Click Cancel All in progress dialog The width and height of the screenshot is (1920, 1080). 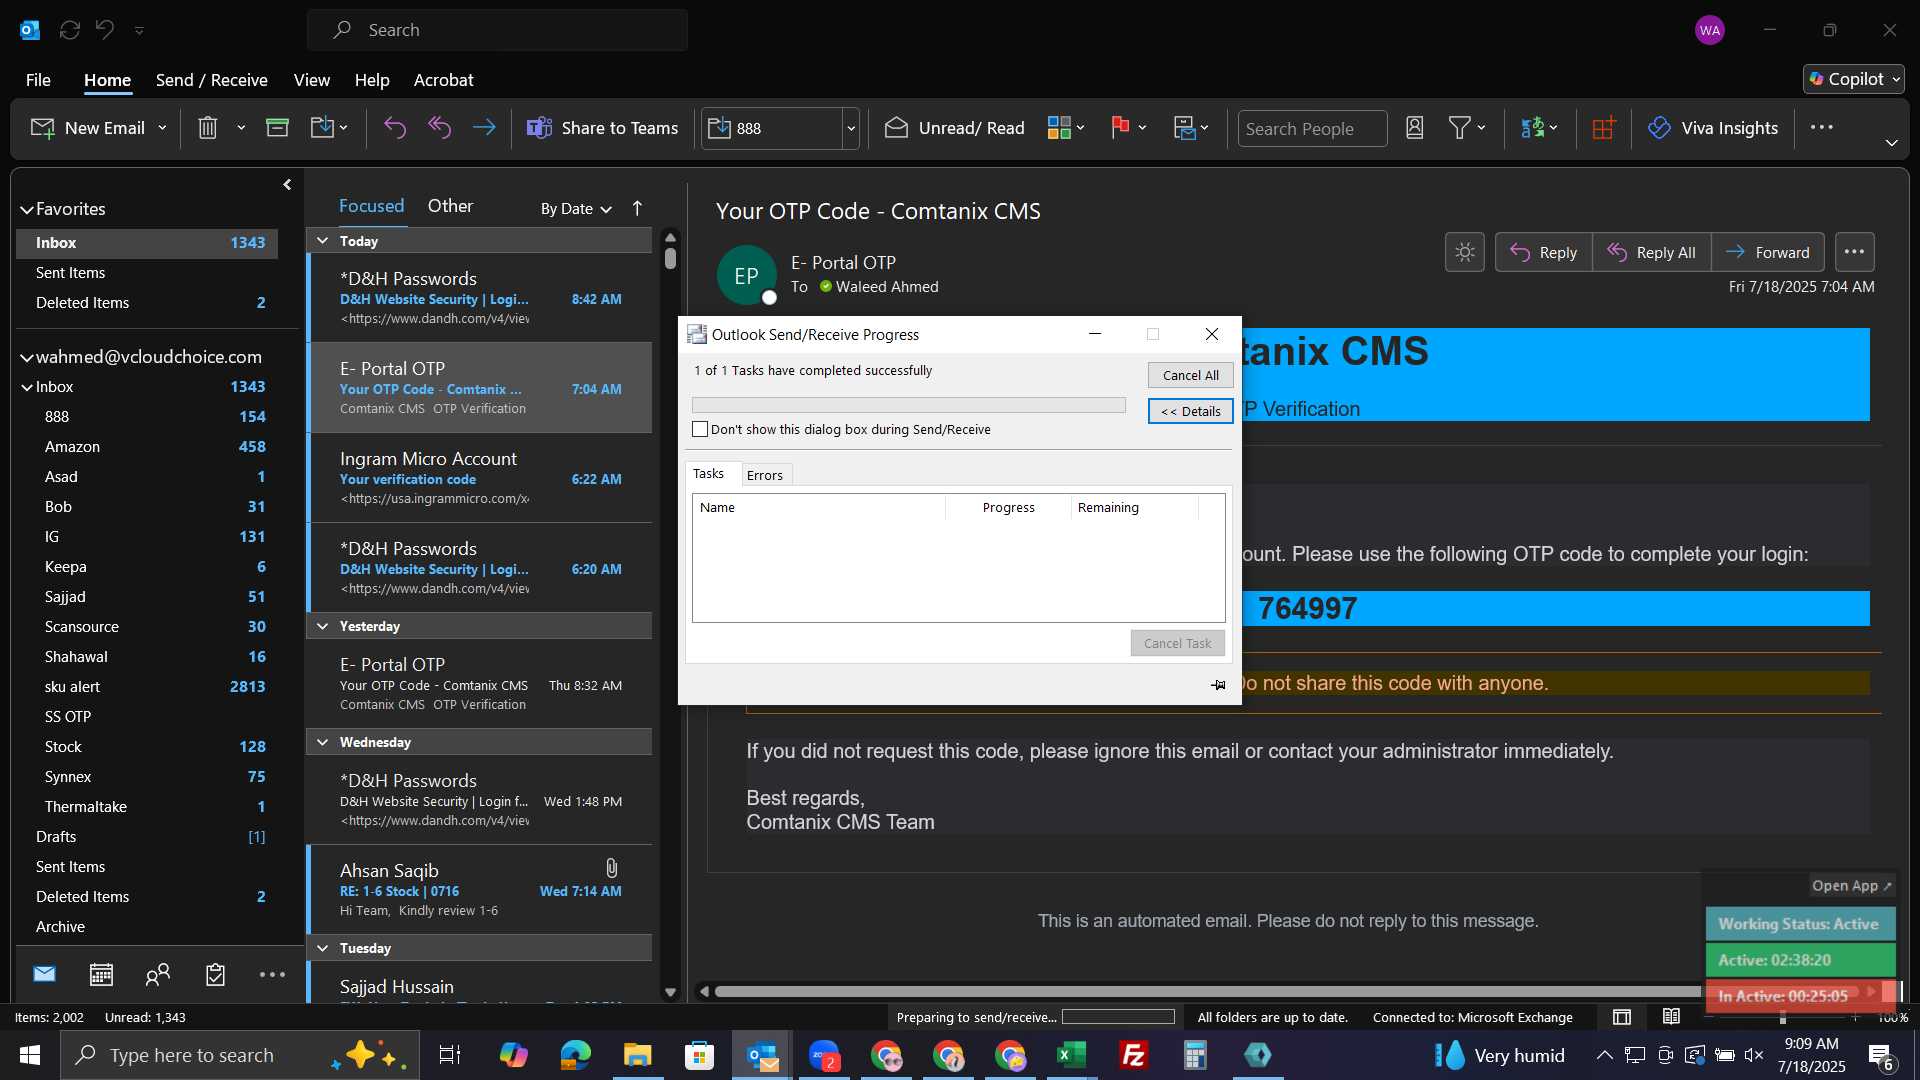point(1190,375)
